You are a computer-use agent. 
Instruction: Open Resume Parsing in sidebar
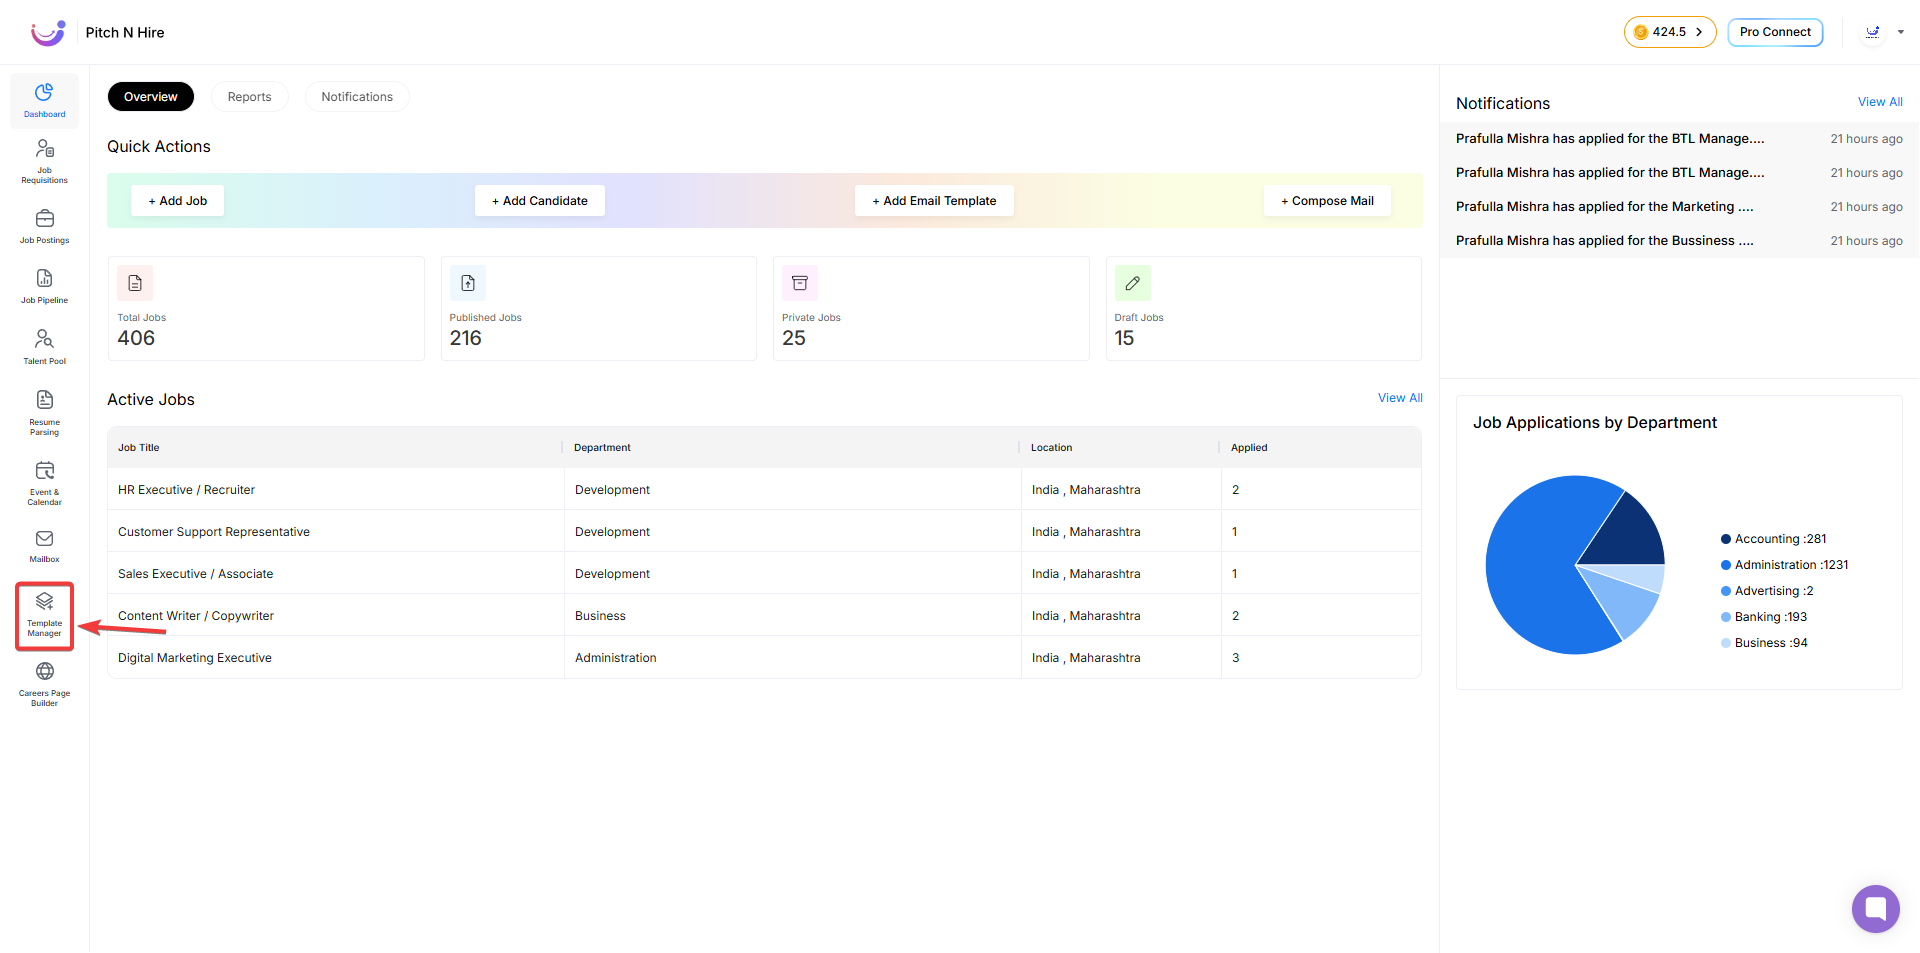44,412
